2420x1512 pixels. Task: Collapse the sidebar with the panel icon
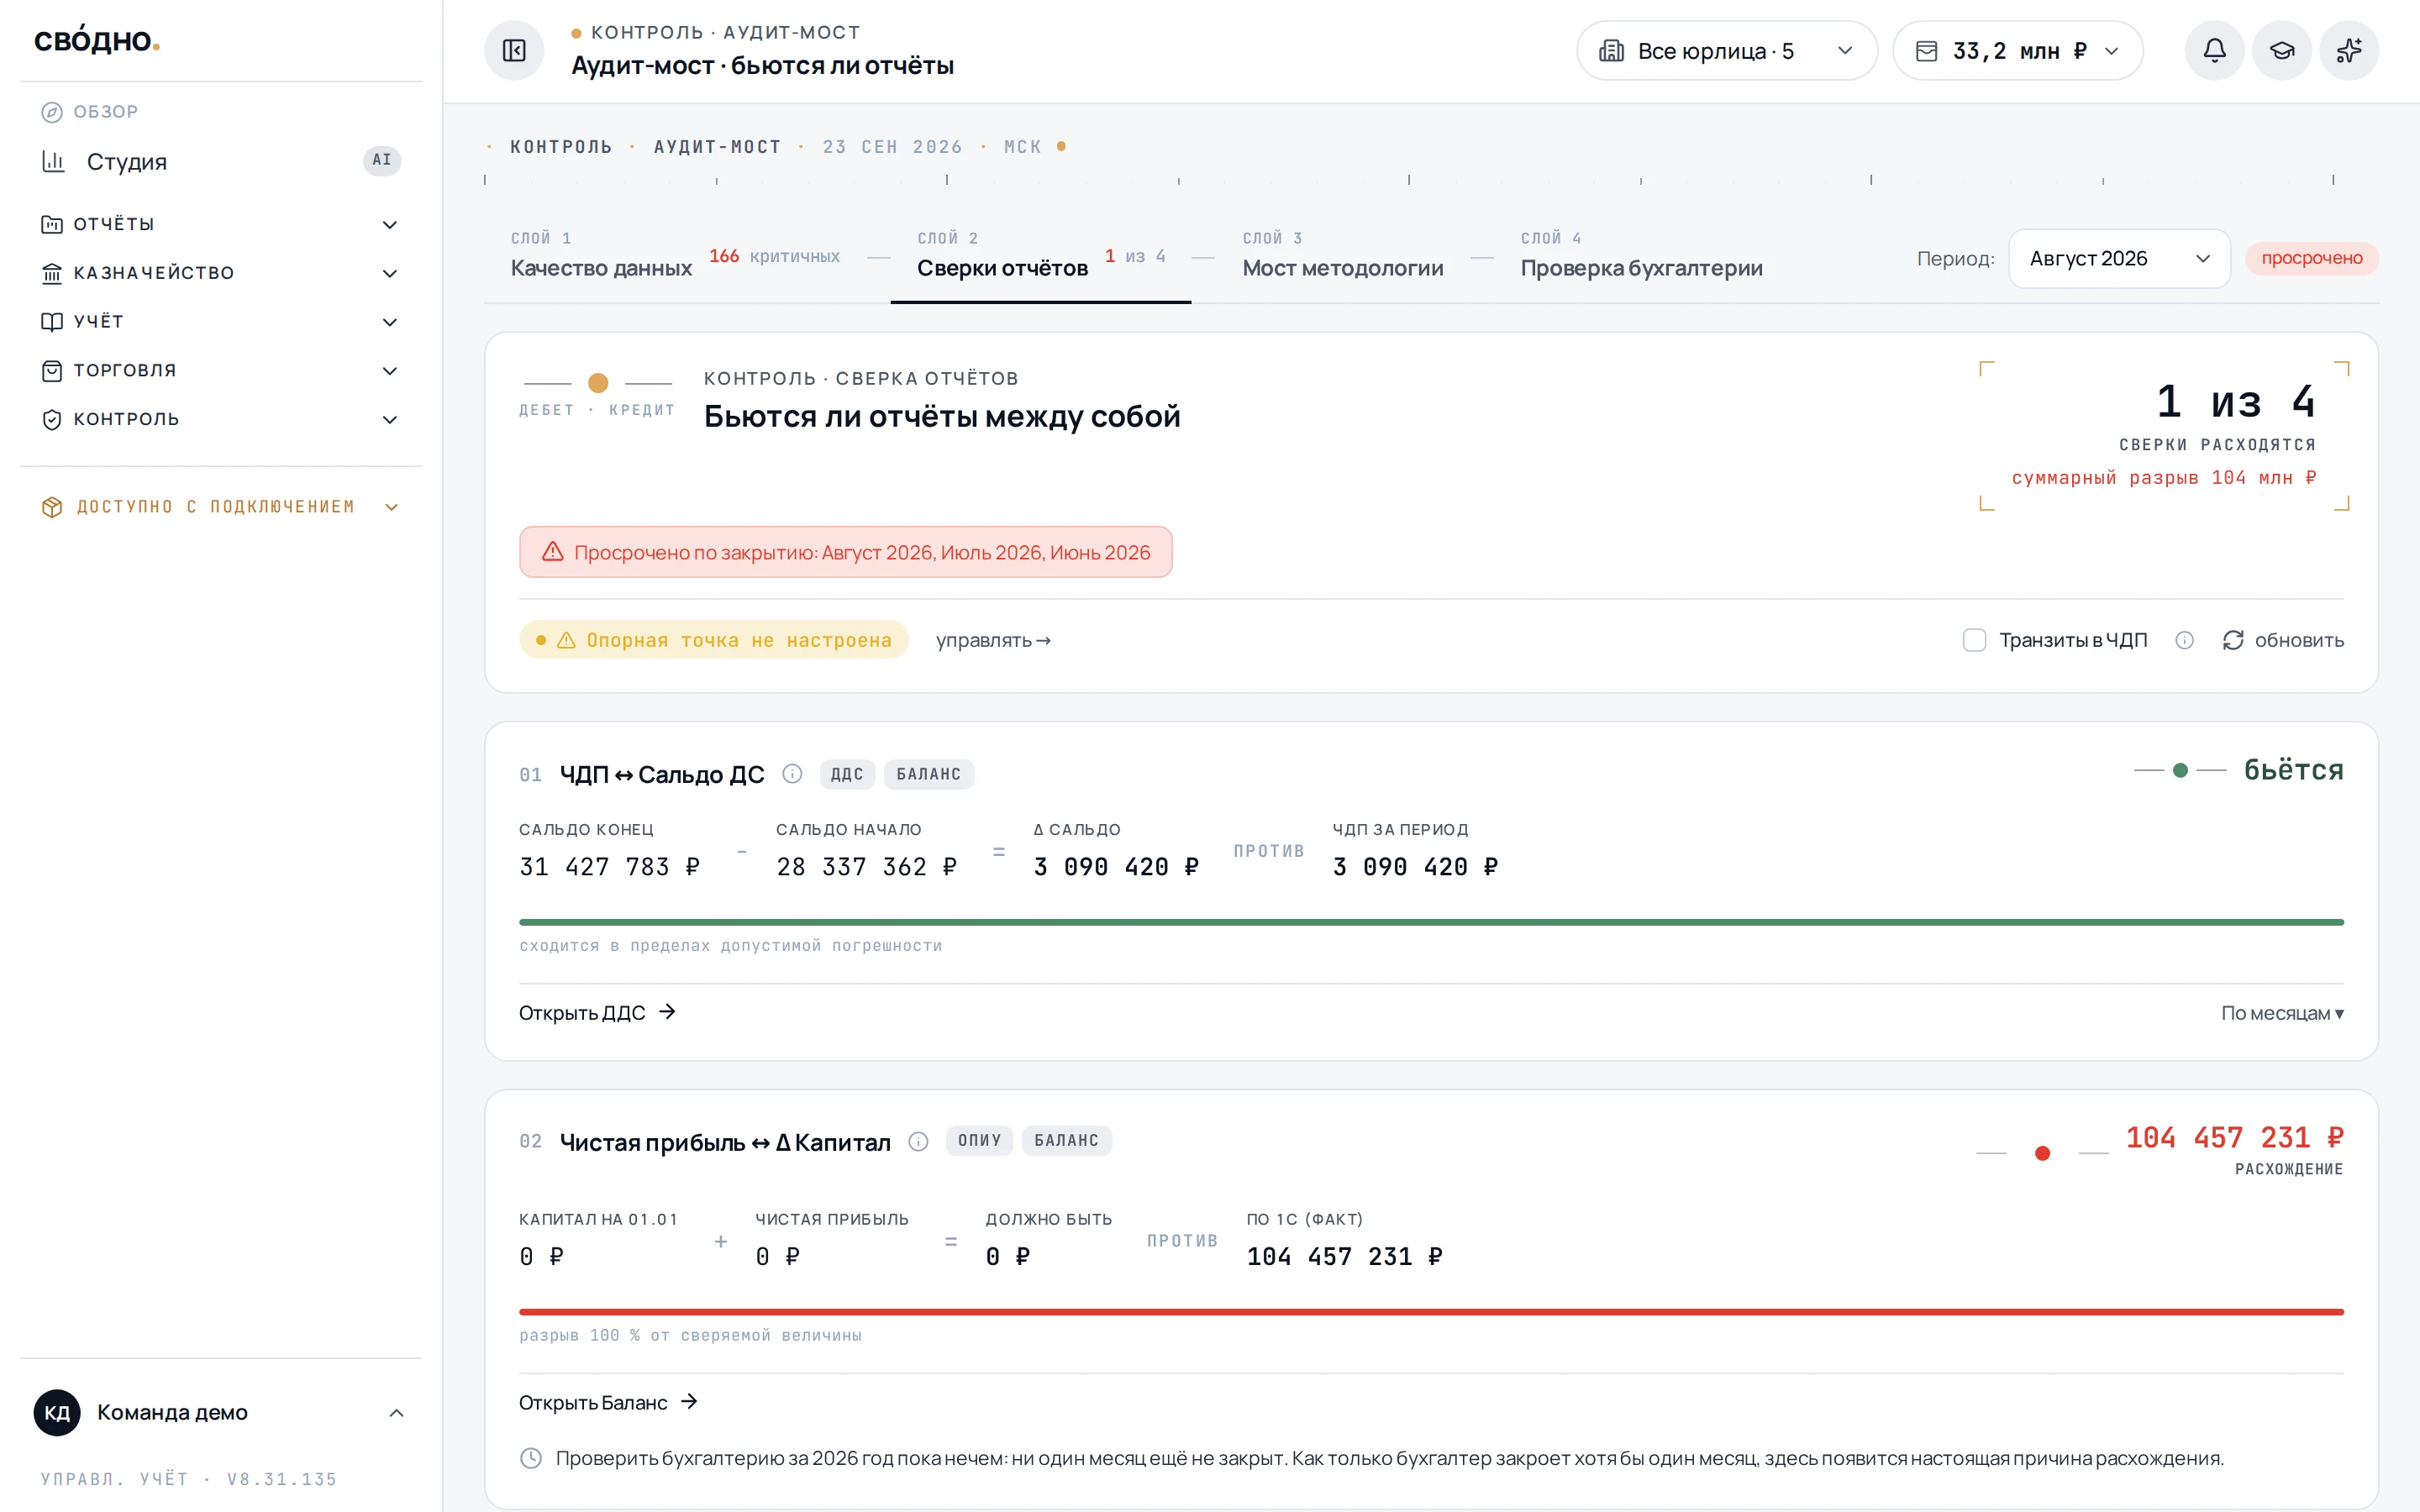pyautogui.click(x=514, y=51)
